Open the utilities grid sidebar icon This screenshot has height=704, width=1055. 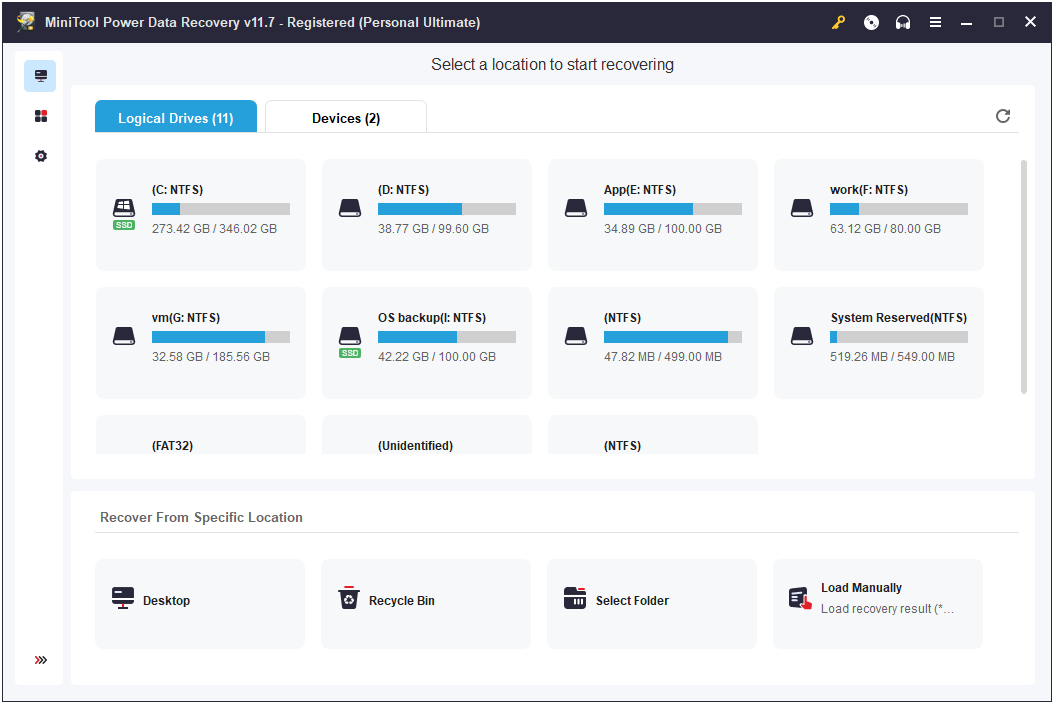pyautogui.click(x=40, y=116)
